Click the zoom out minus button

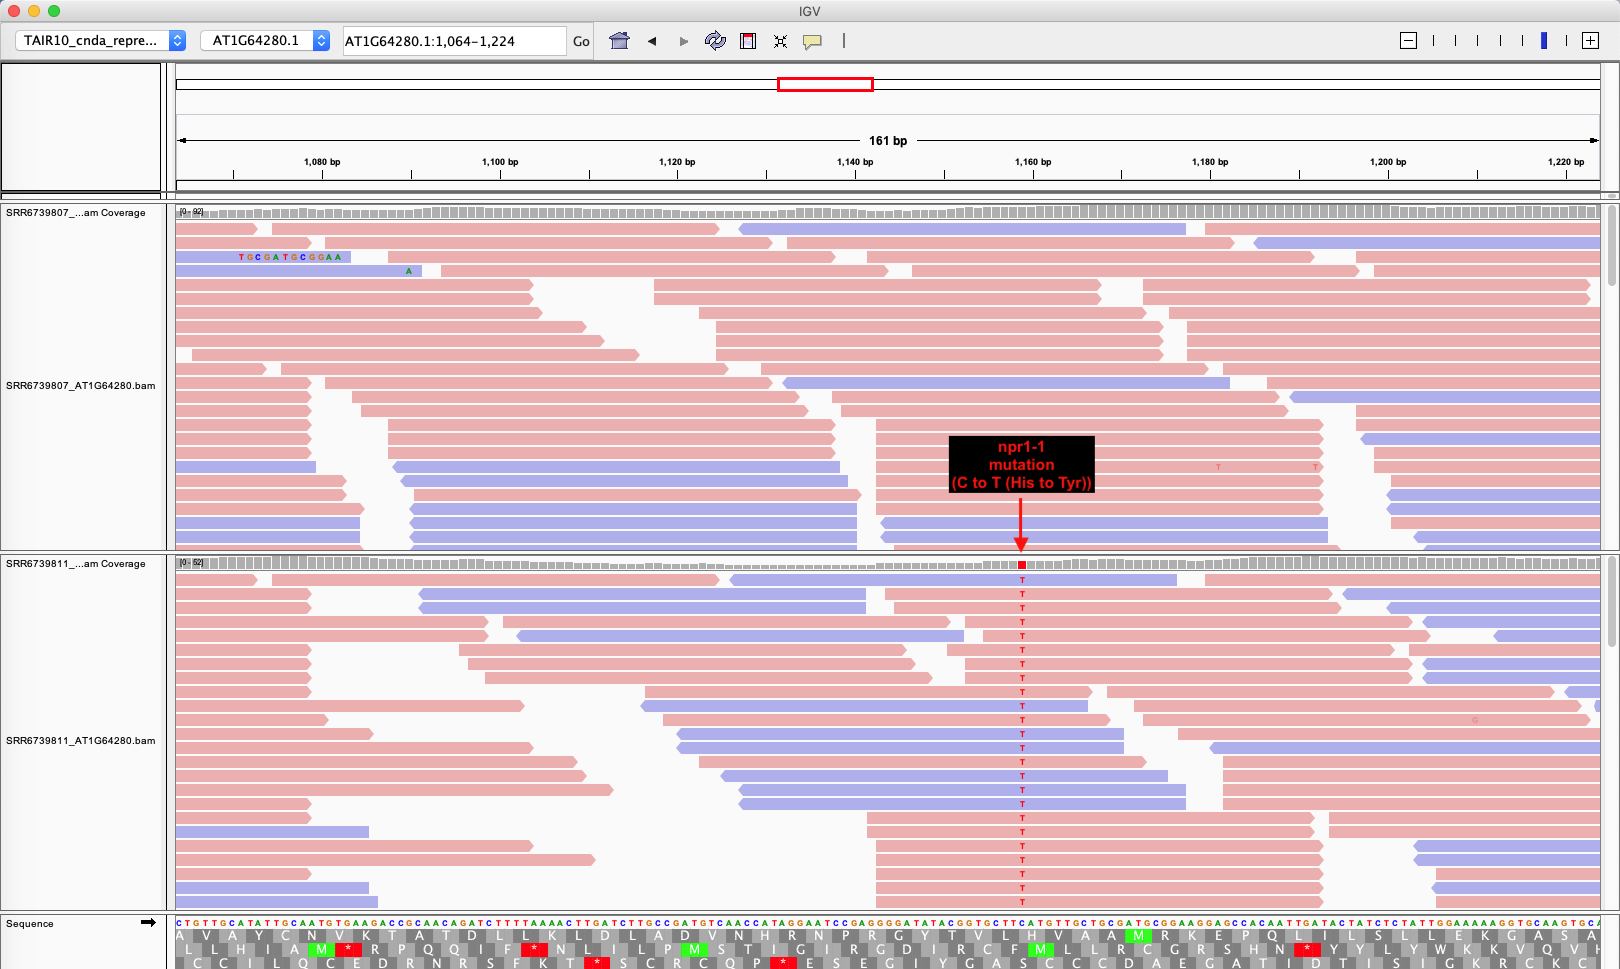coord(1408,41)
